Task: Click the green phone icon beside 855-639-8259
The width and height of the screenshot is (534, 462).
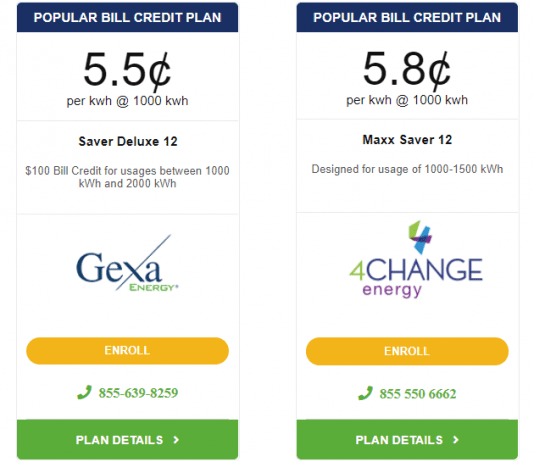Action: (x=84, y=392)
